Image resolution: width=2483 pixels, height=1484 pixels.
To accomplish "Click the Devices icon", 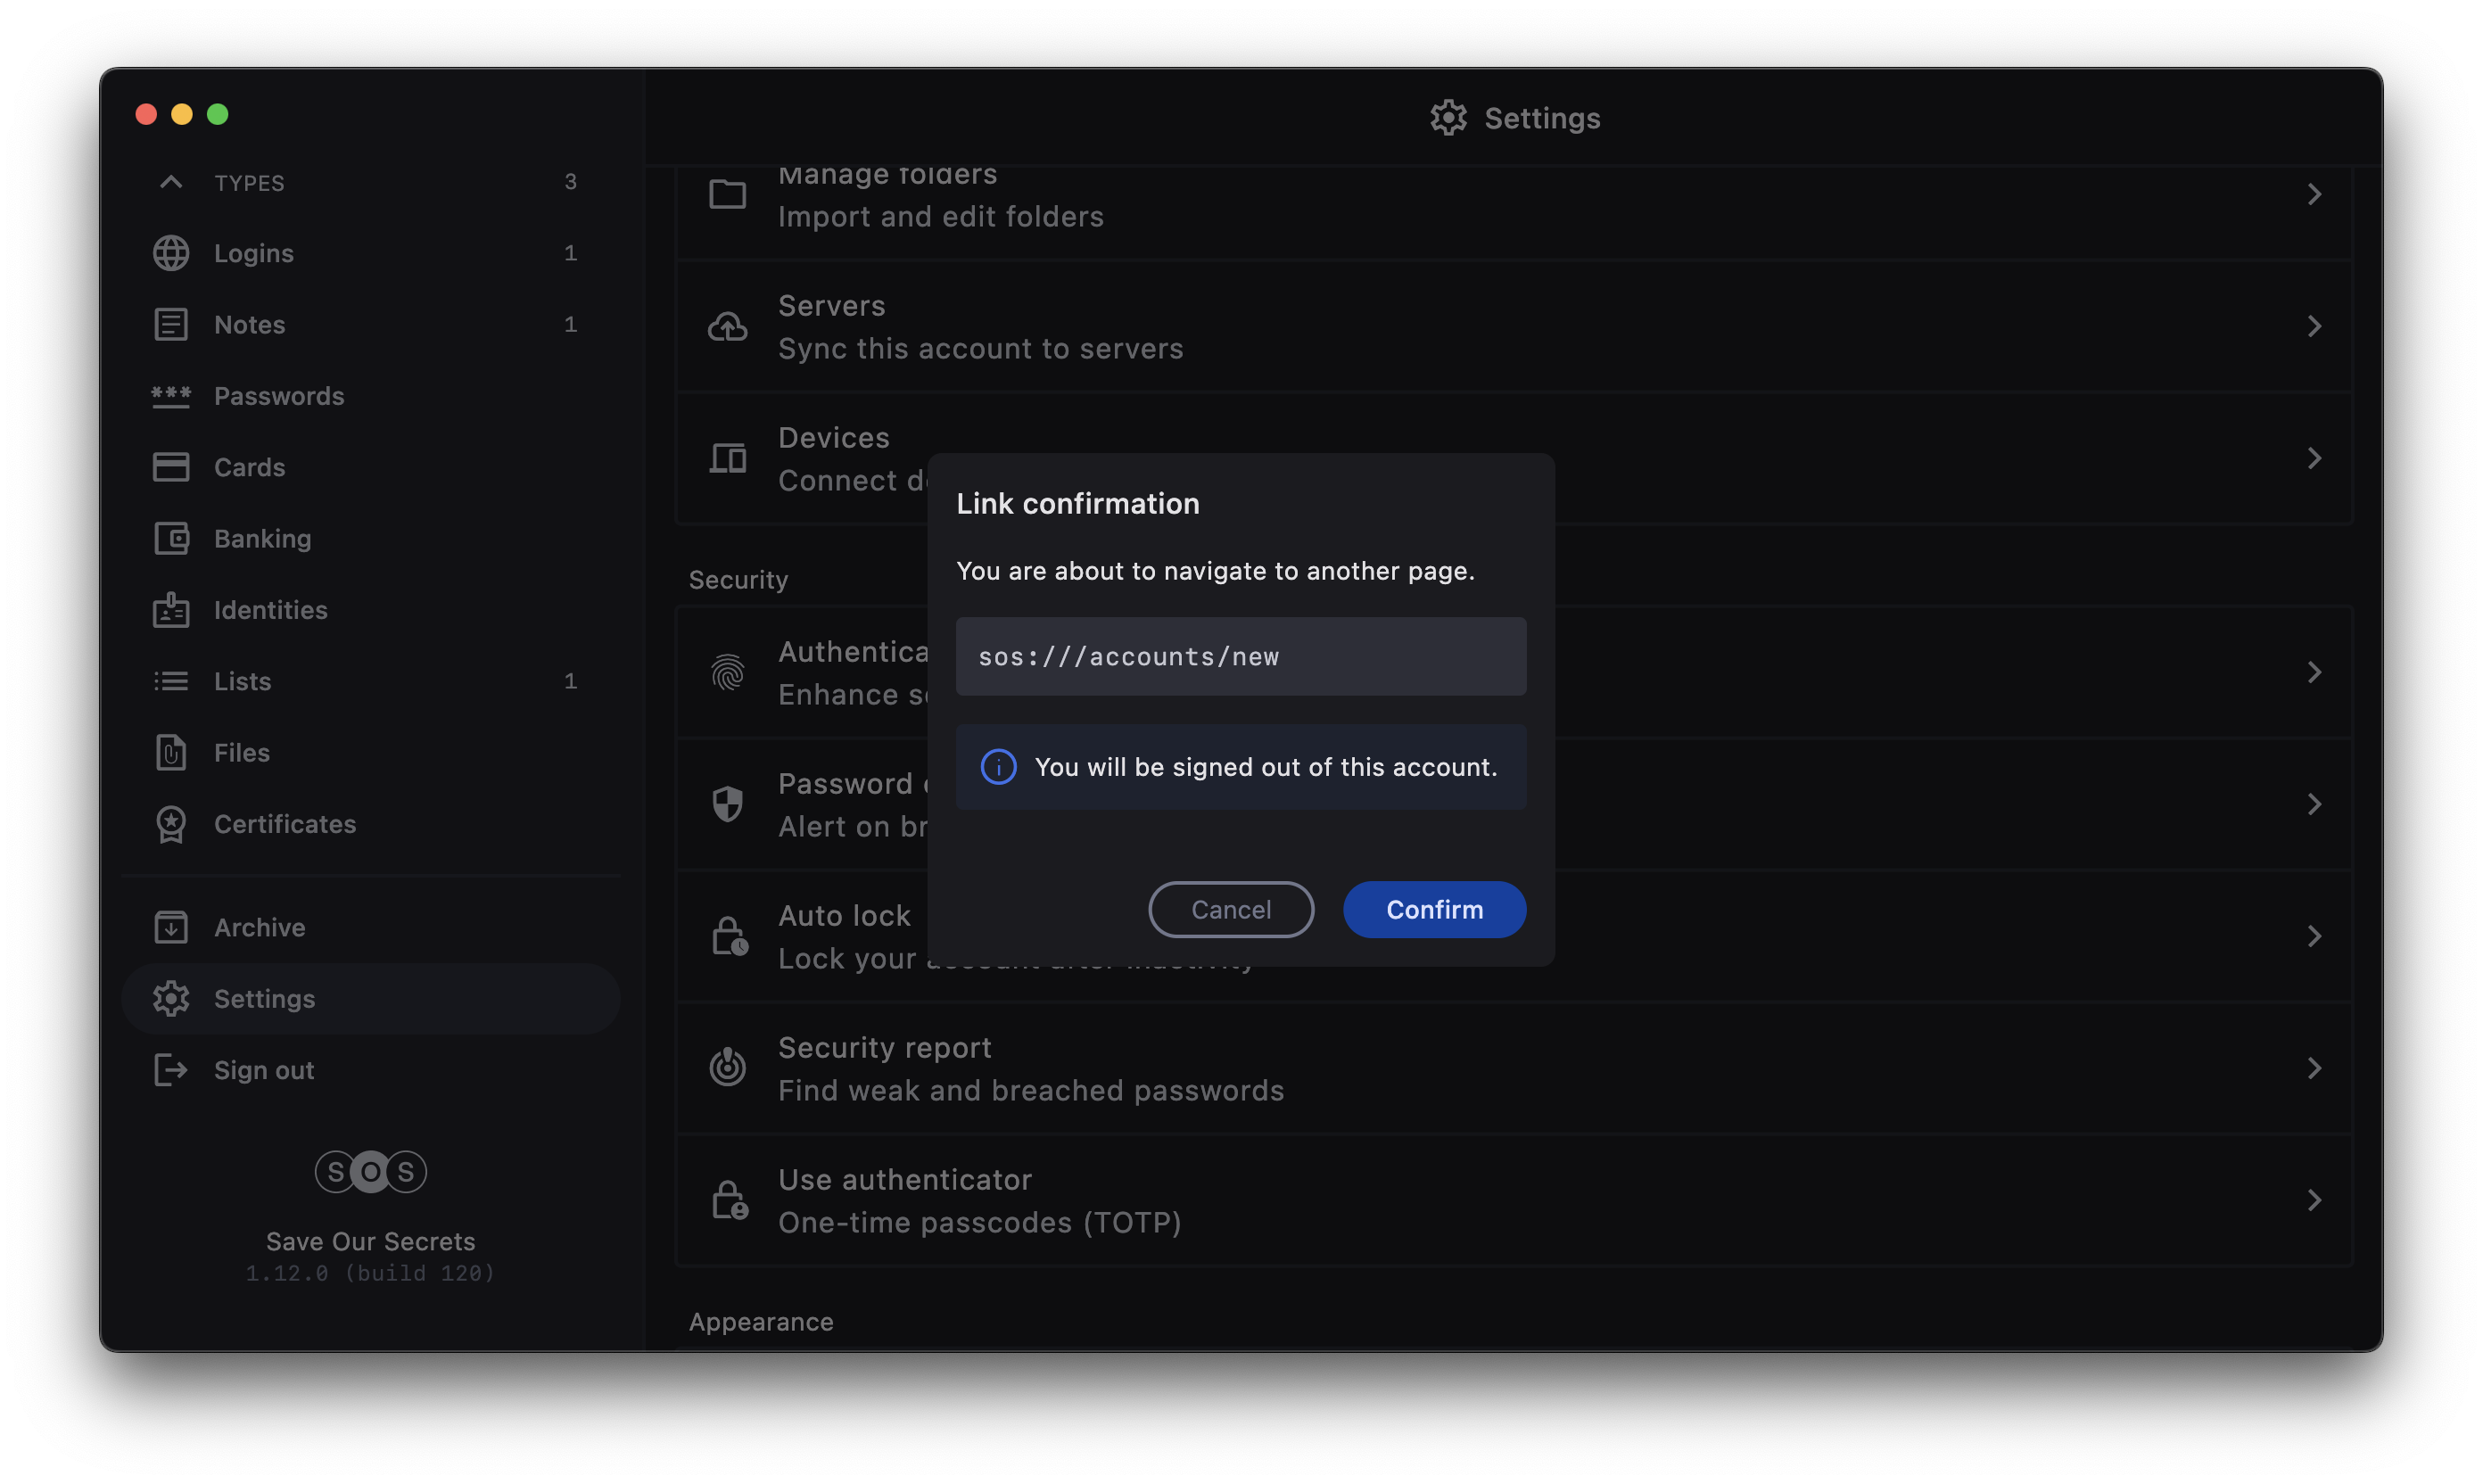I will (x=727, y=458).
